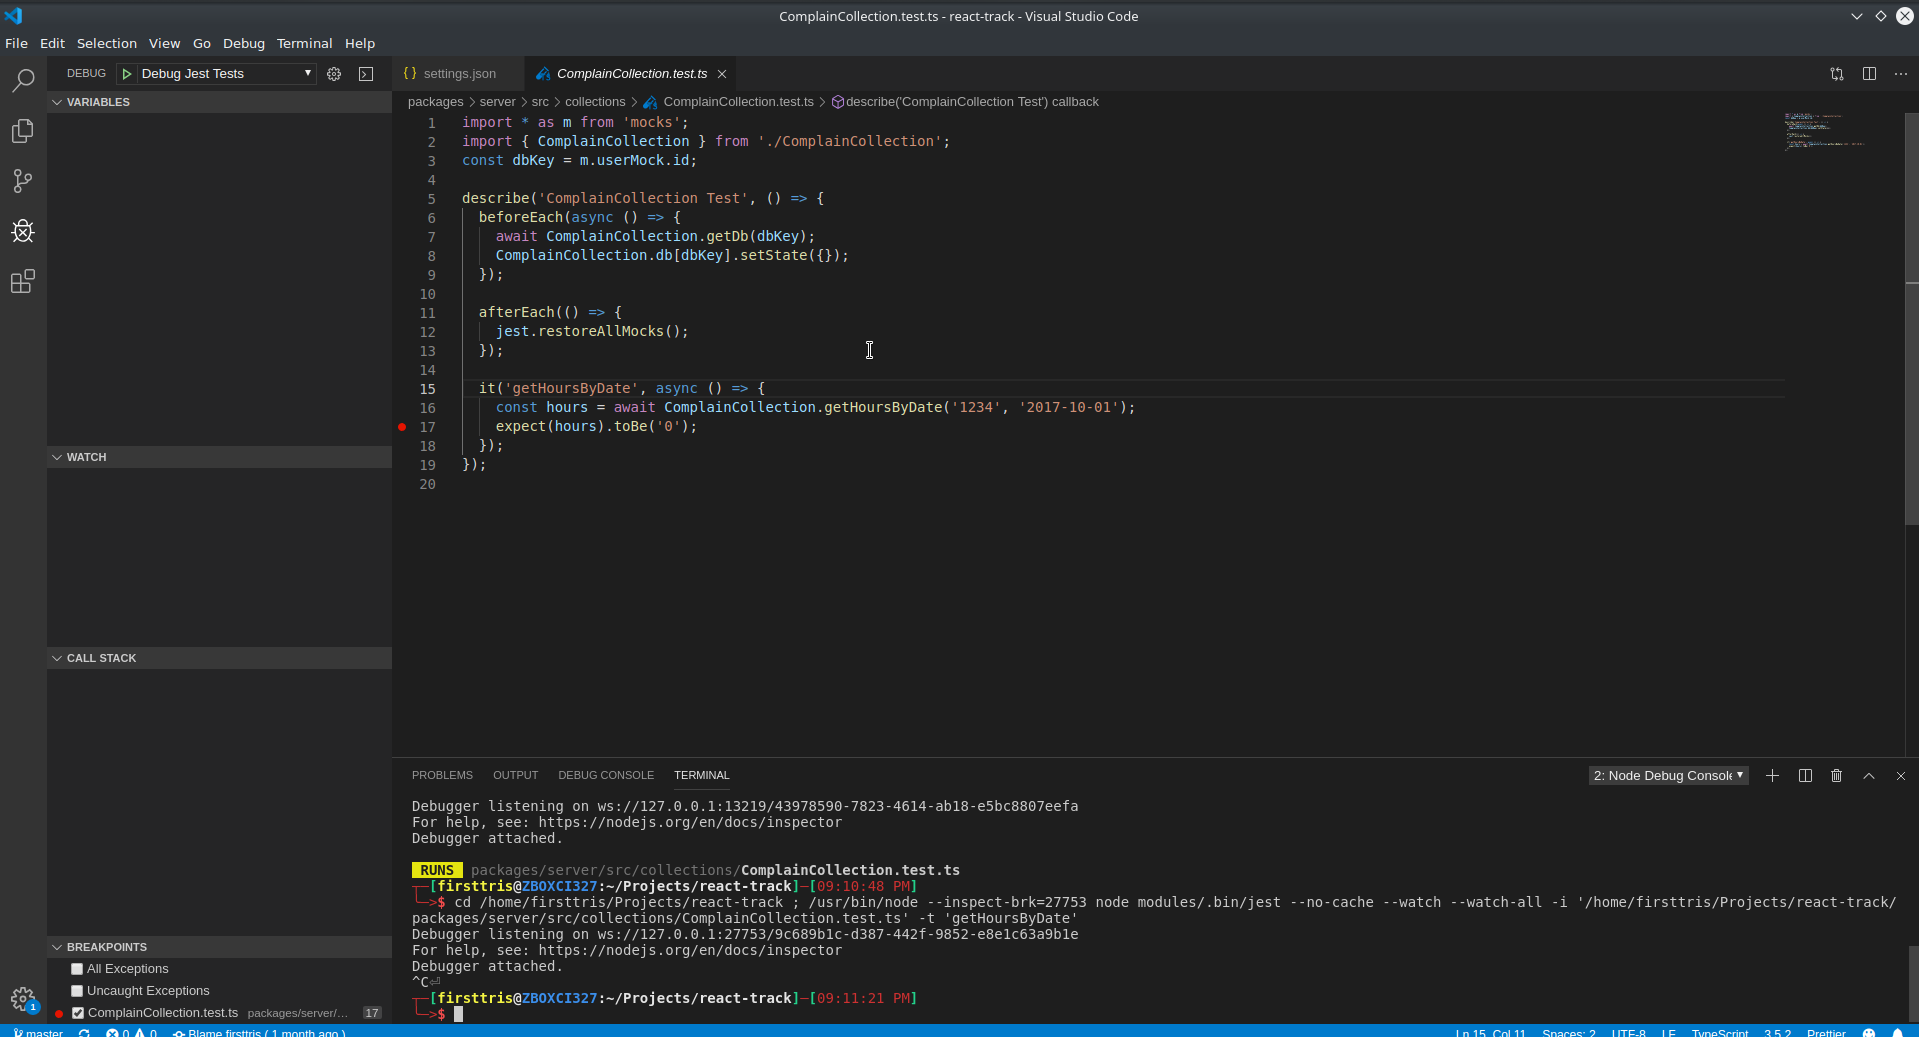Add a new terminal with the plus icon
Viewport: 1919px width, 1037px height.
click(x=1771, y=775)
